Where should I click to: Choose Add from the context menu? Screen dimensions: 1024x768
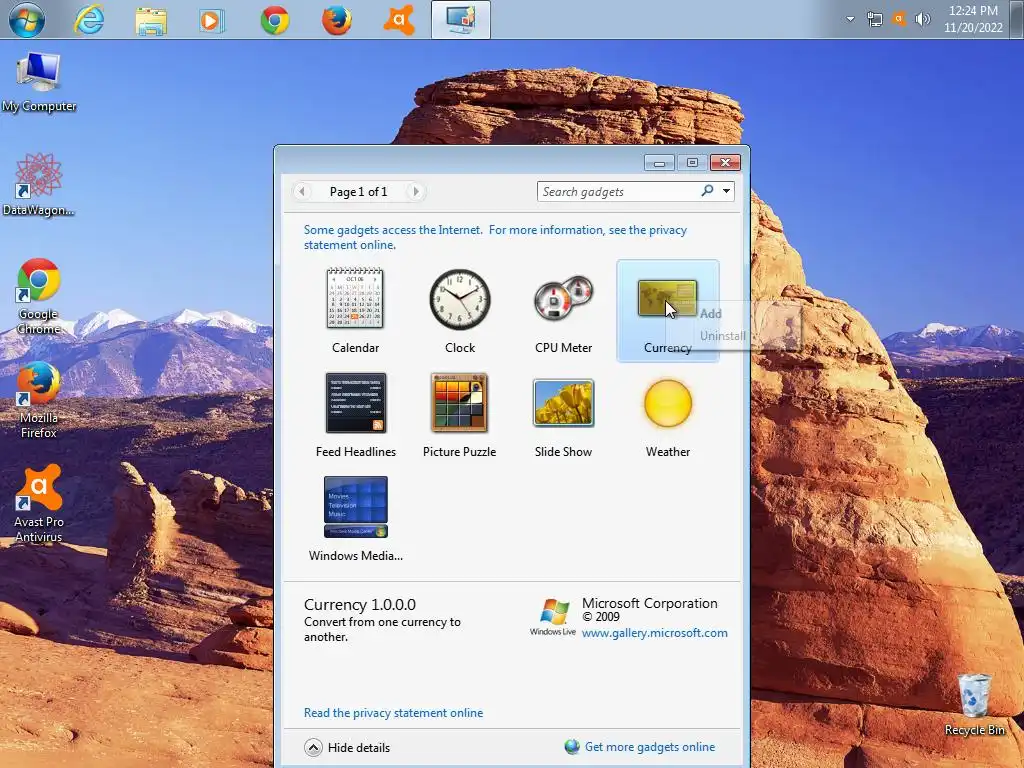711,313
